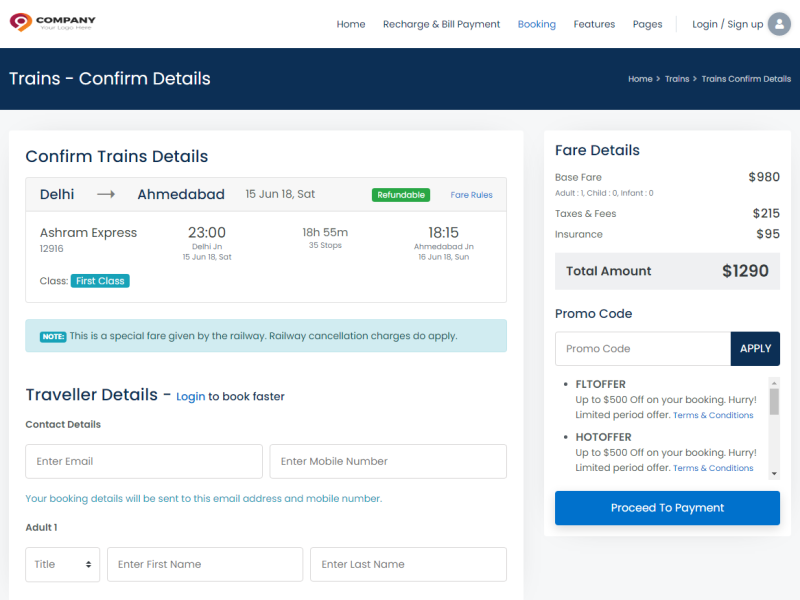Image resolution: width=800 pixels, height=600 pixels.
Task: Select the "Booking" navigation item
Action: pyautogui.click(x=536, y=24)
